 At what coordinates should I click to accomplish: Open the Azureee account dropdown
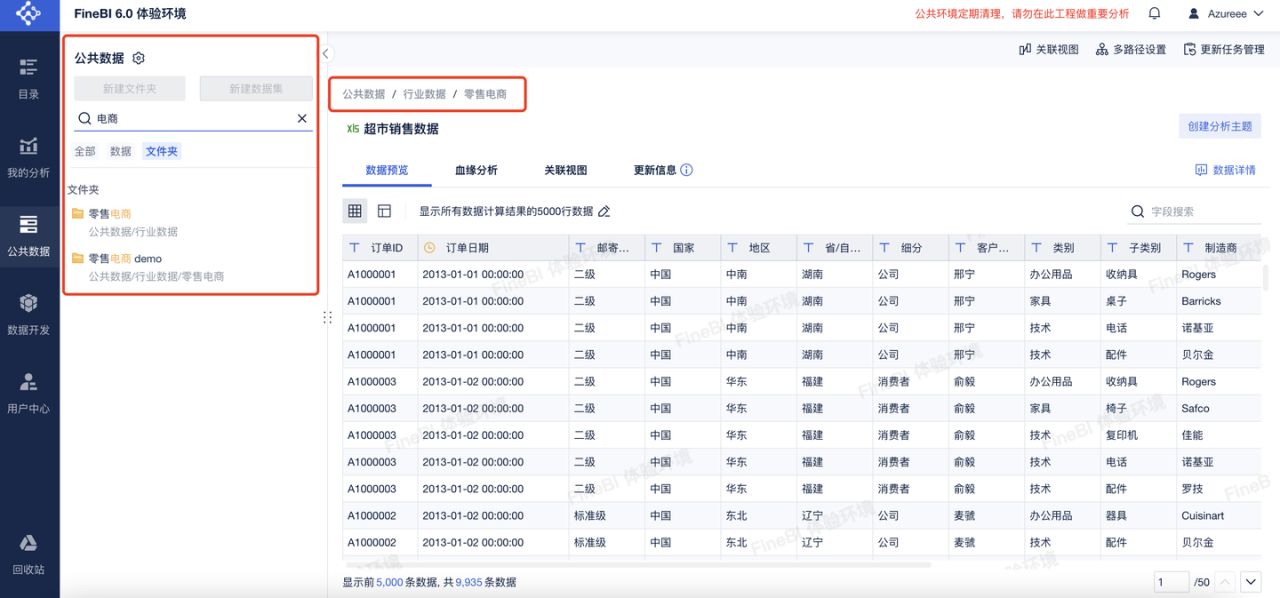[x=1227, y=13]
